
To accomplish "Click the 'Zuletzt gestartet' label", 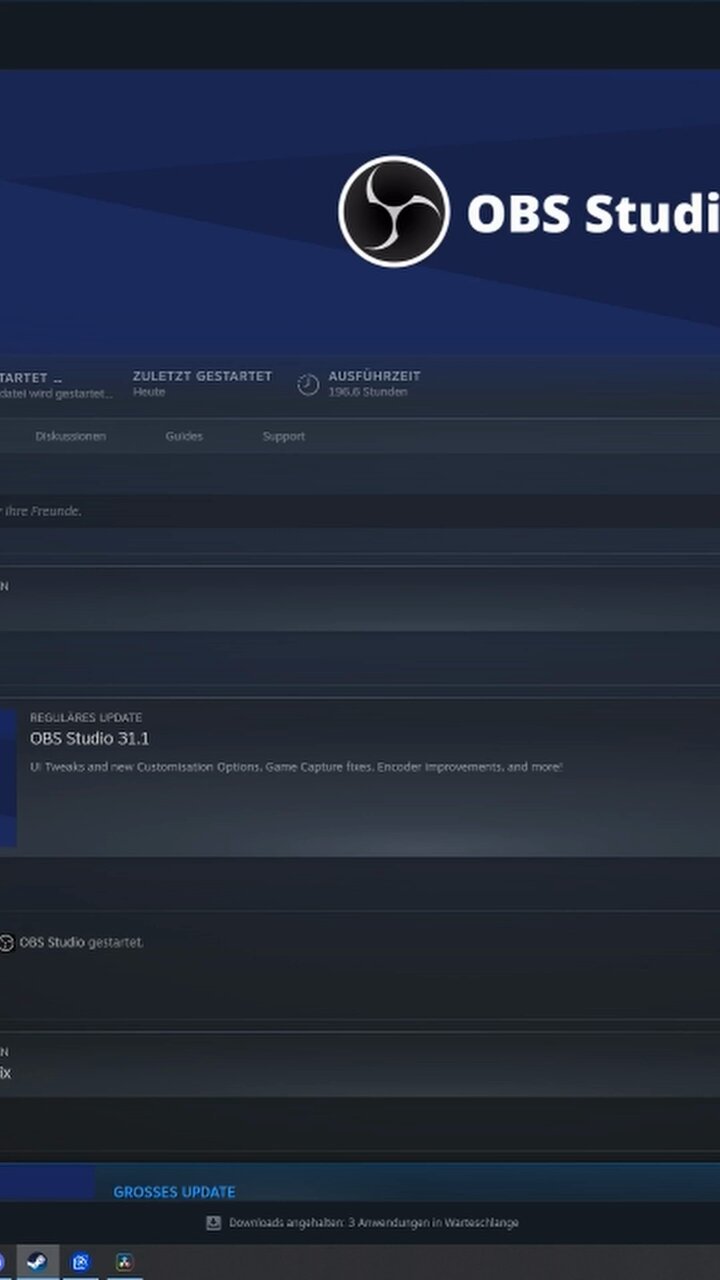I will point(202,376).
